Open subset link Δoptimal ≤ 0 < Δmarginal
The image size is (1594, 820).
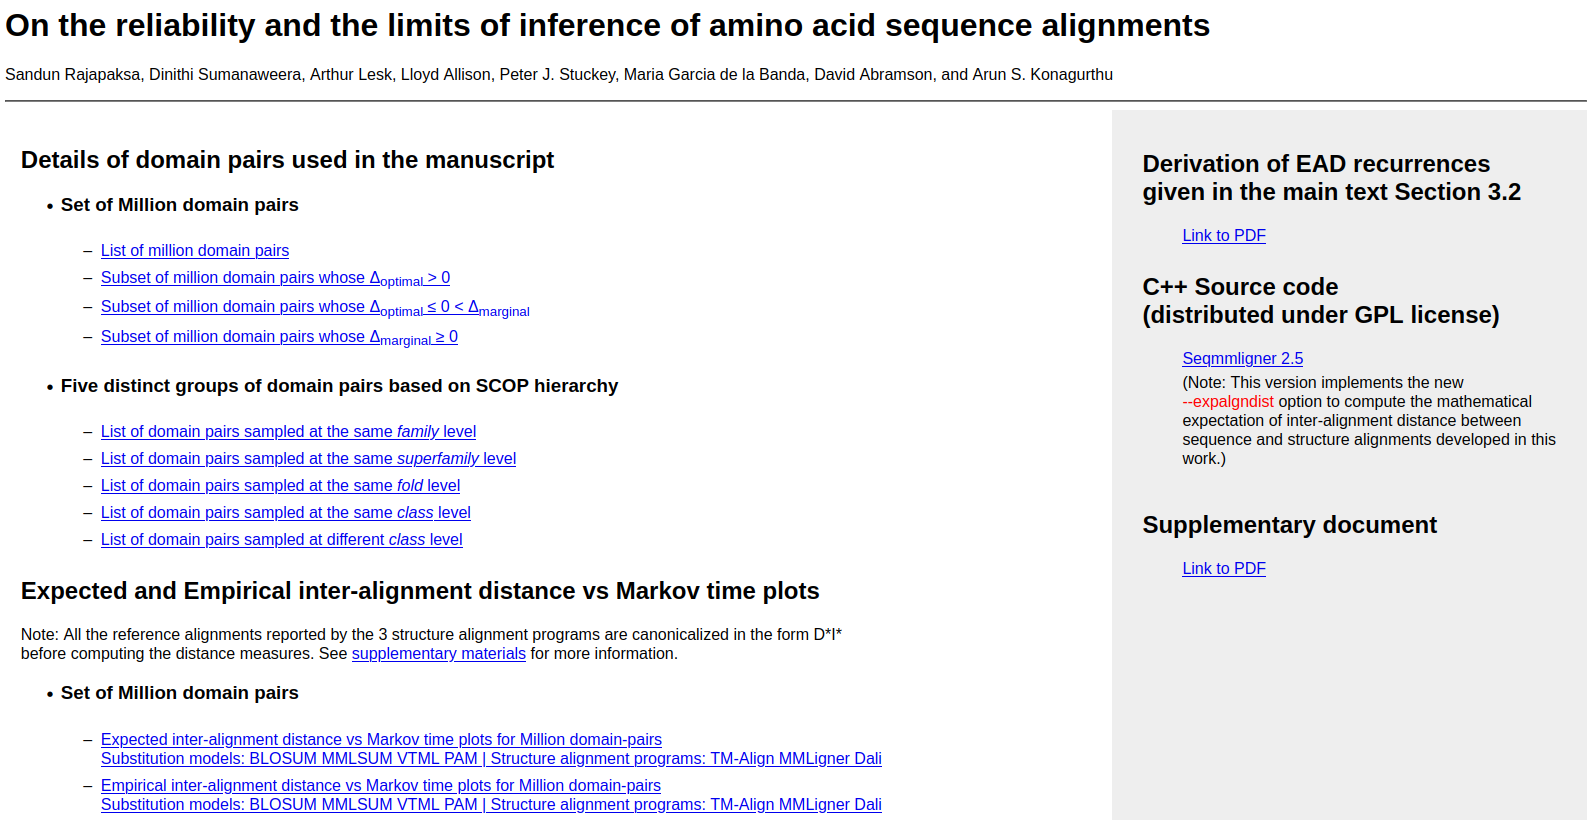[x=314, y=307]
